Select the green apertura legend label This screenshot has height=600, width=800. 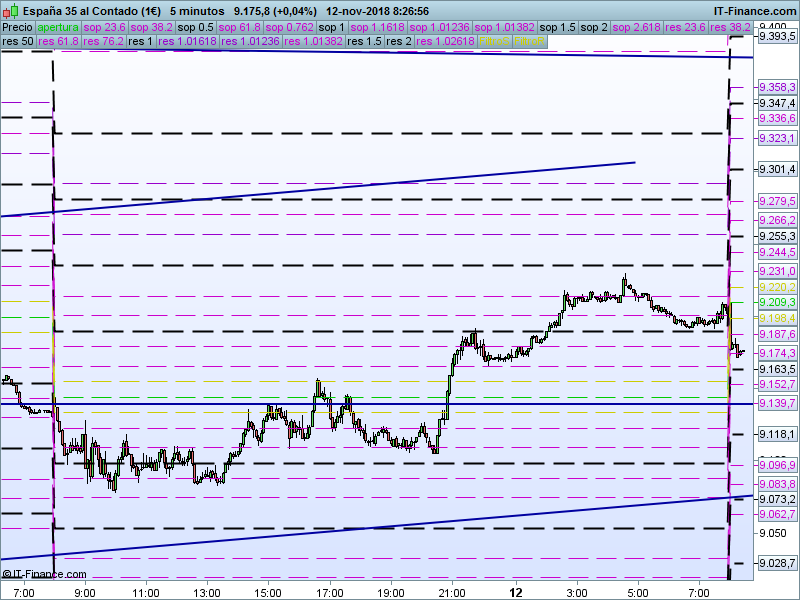coord(58,28)
